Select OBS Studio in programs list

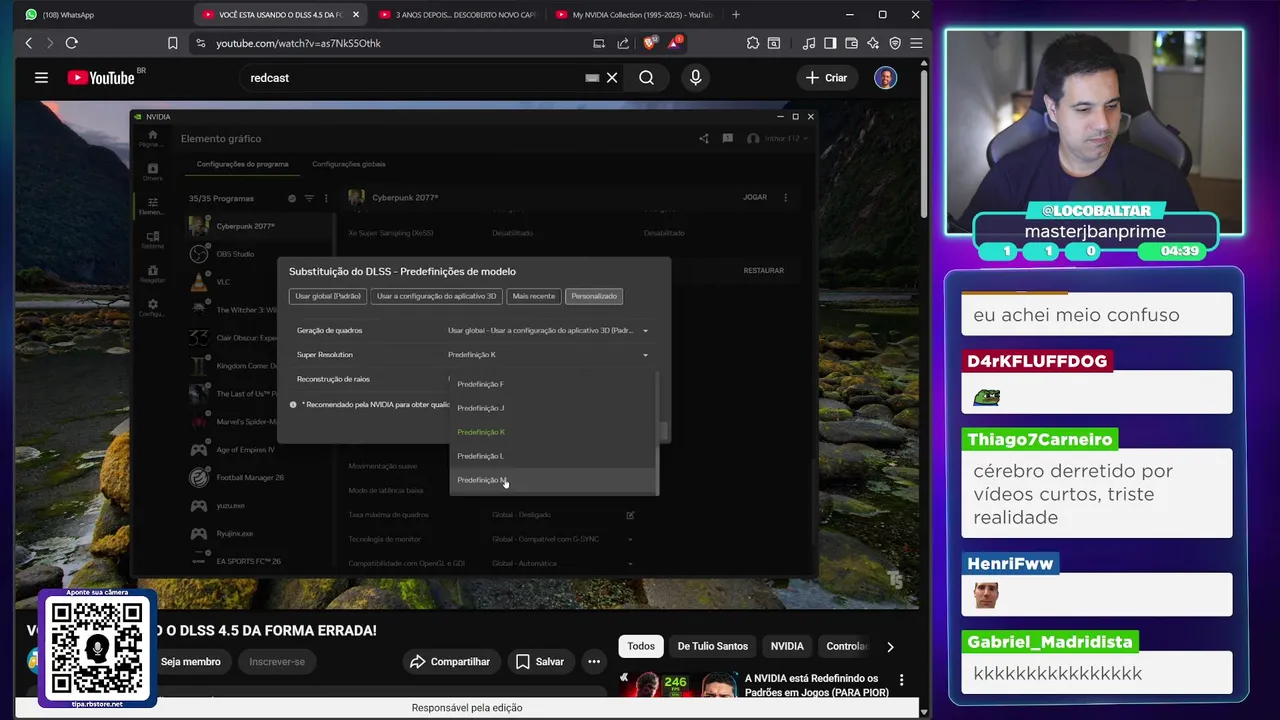(260, 254)
